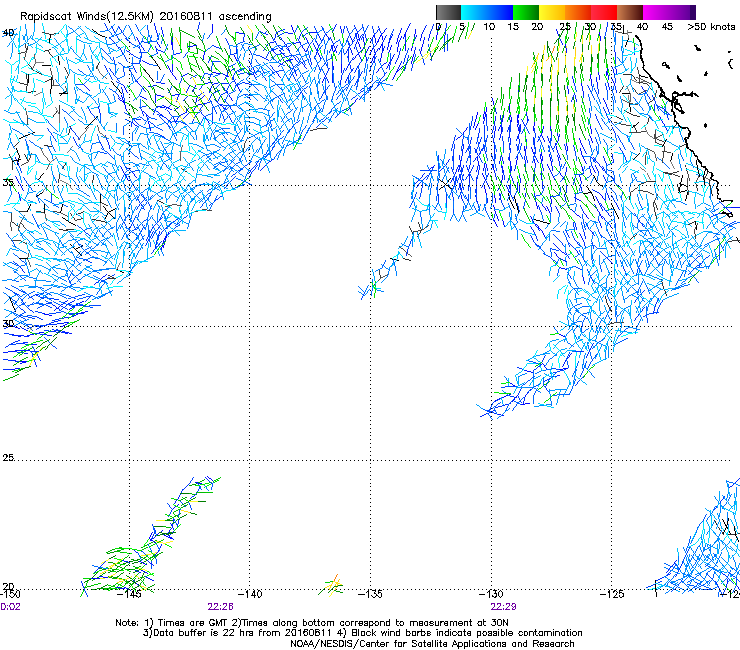
Task: Click the latitude label '25' on the left axis
Action: click(x=8, y=457)
